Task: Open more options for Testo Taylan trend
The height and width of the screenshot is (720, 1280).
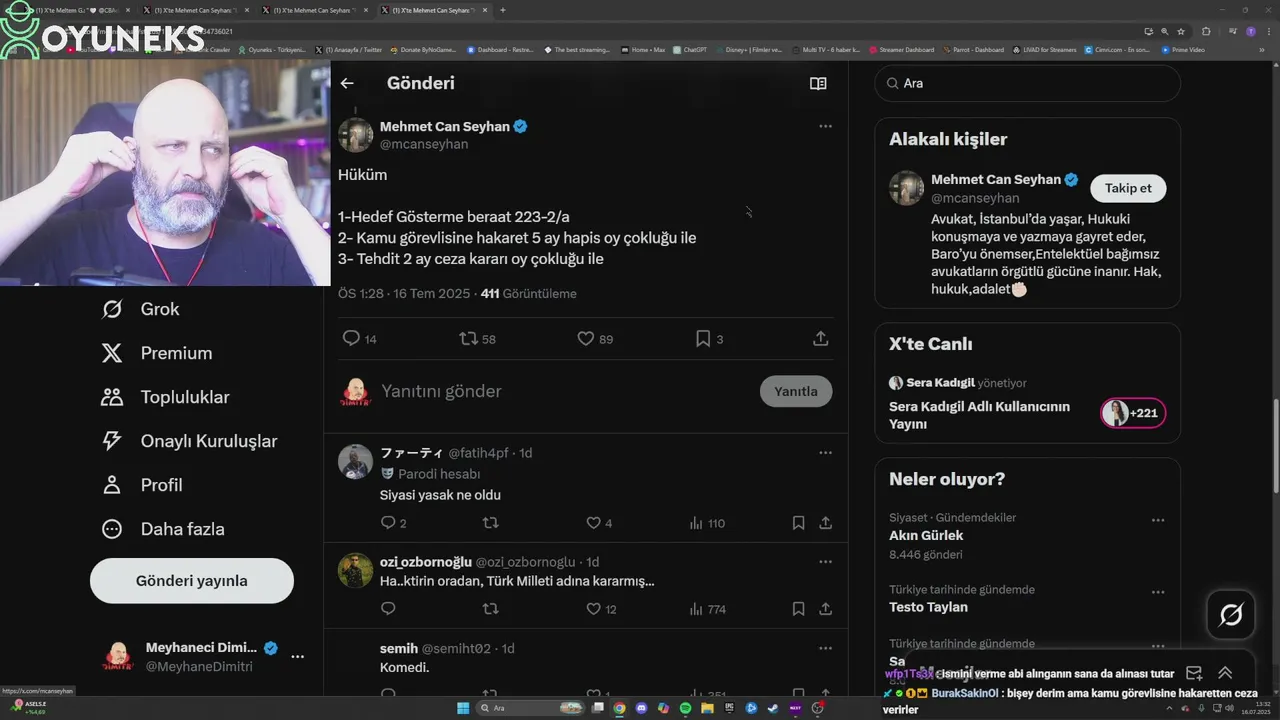Action: (1158, 592)
